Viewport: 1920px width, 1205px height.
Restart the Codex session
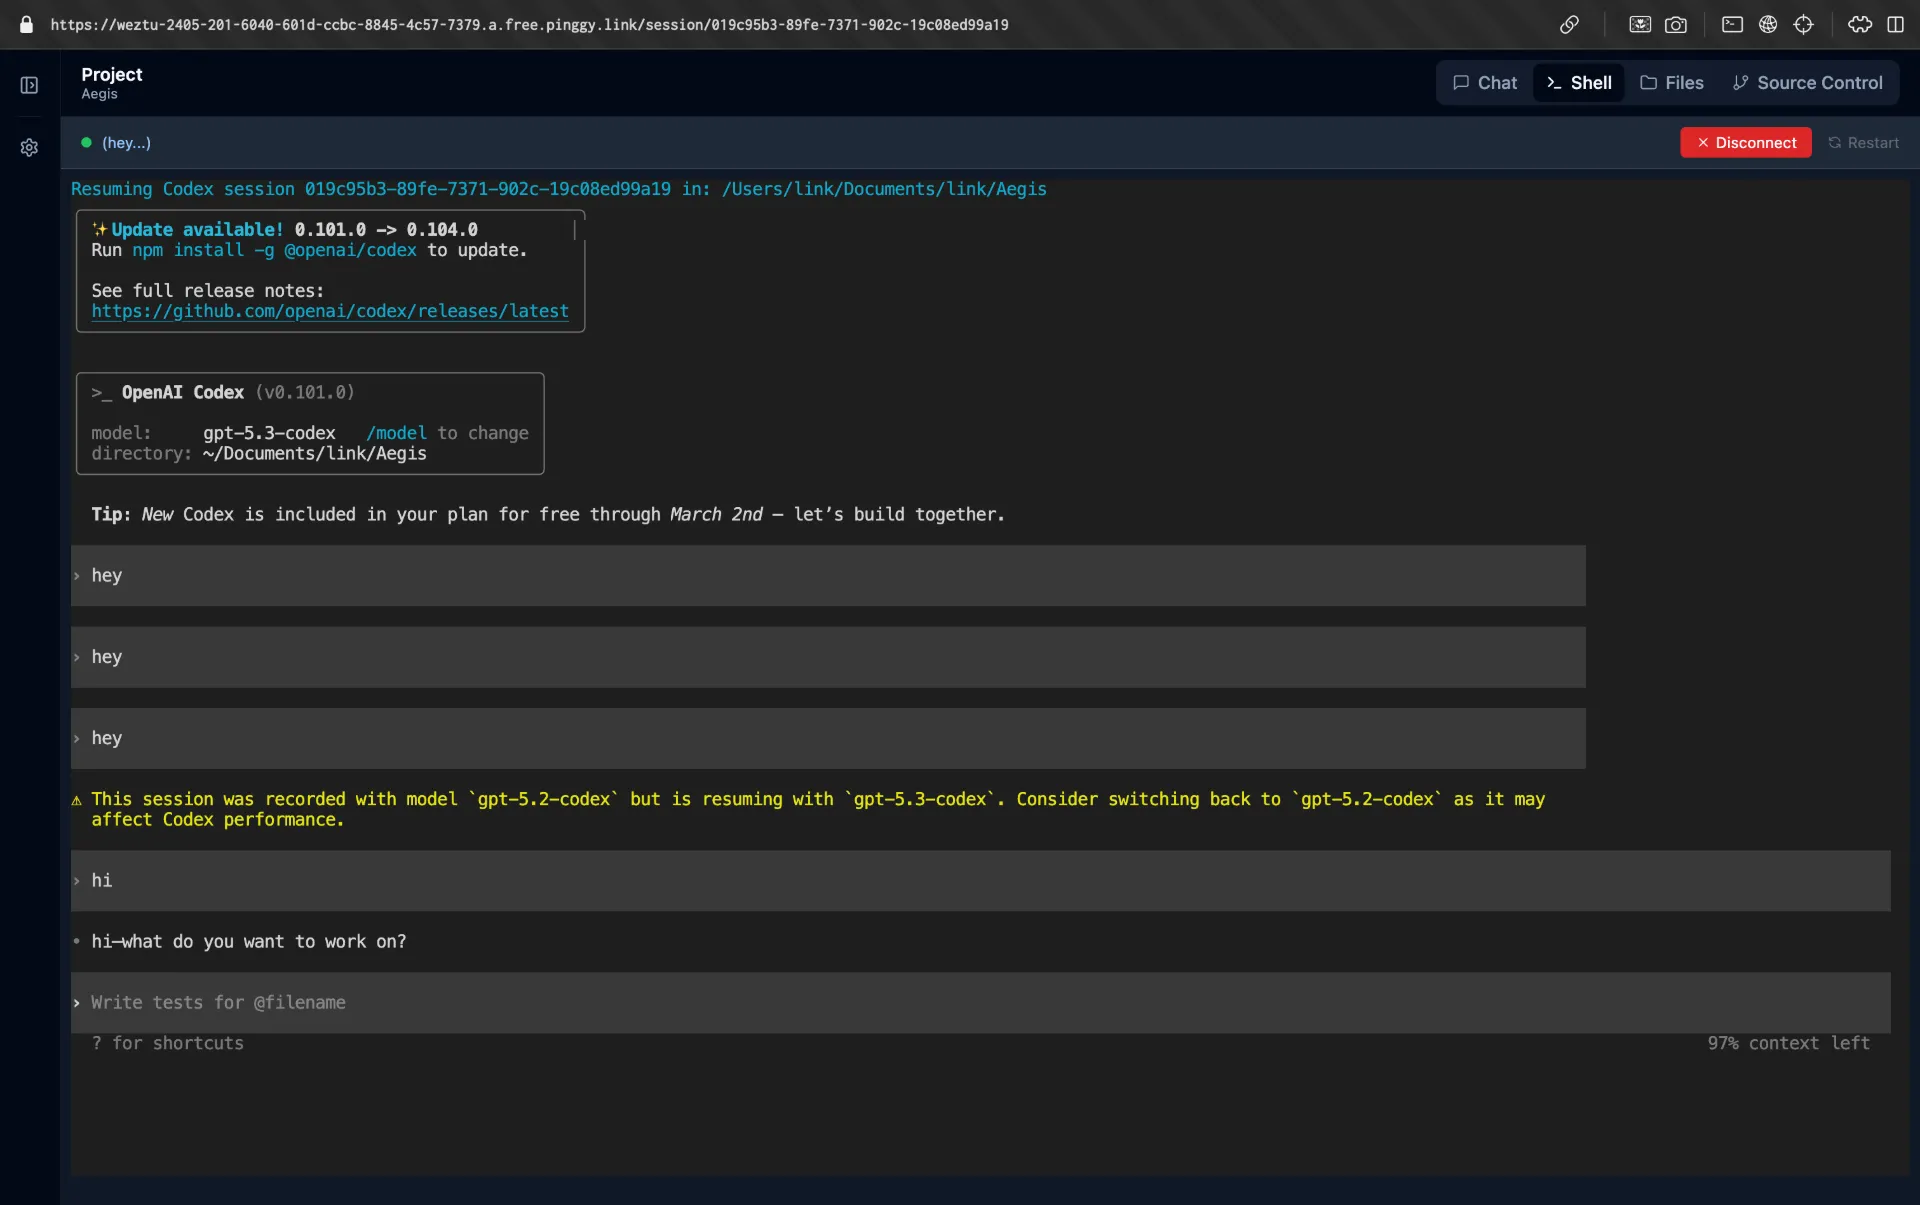[x=1864, y=143]
